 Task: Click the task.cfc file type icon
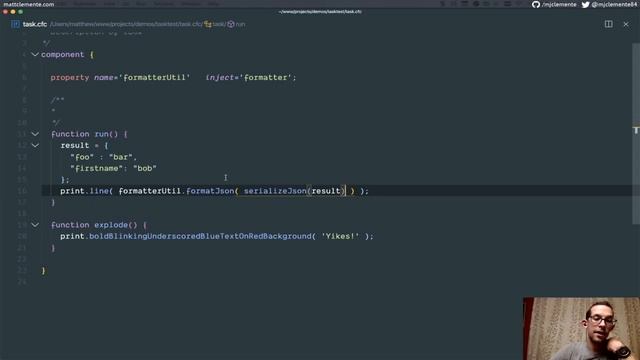point(16,24)
